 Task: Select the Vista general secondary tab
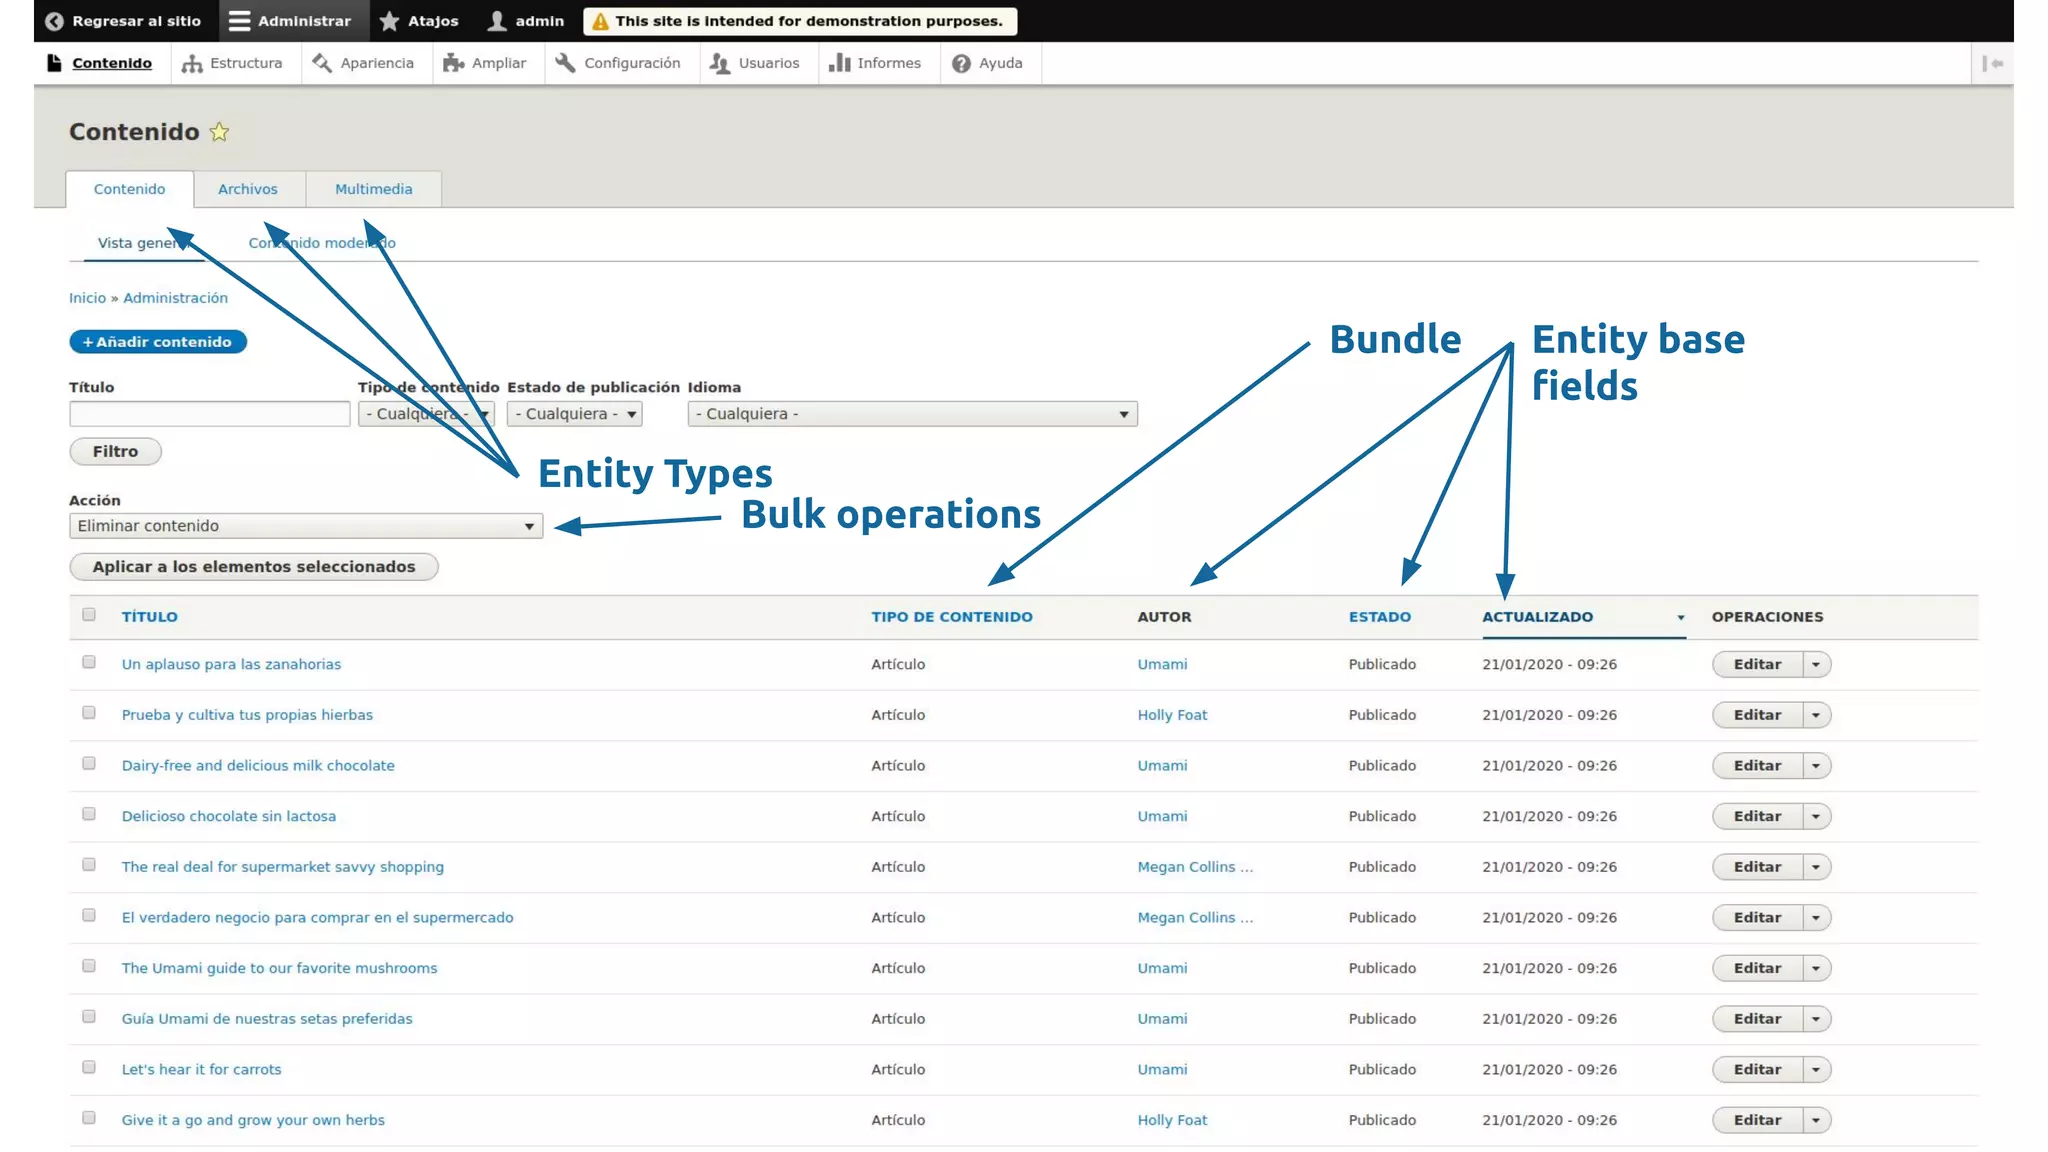144,243
